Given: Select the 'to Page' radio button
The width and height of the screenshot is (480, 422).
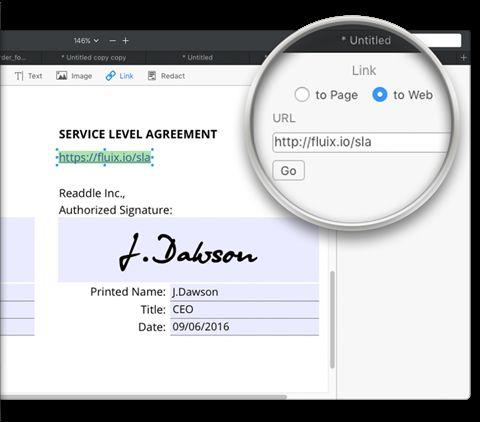Looking at the screenshot, I should (x=302, y=95).
